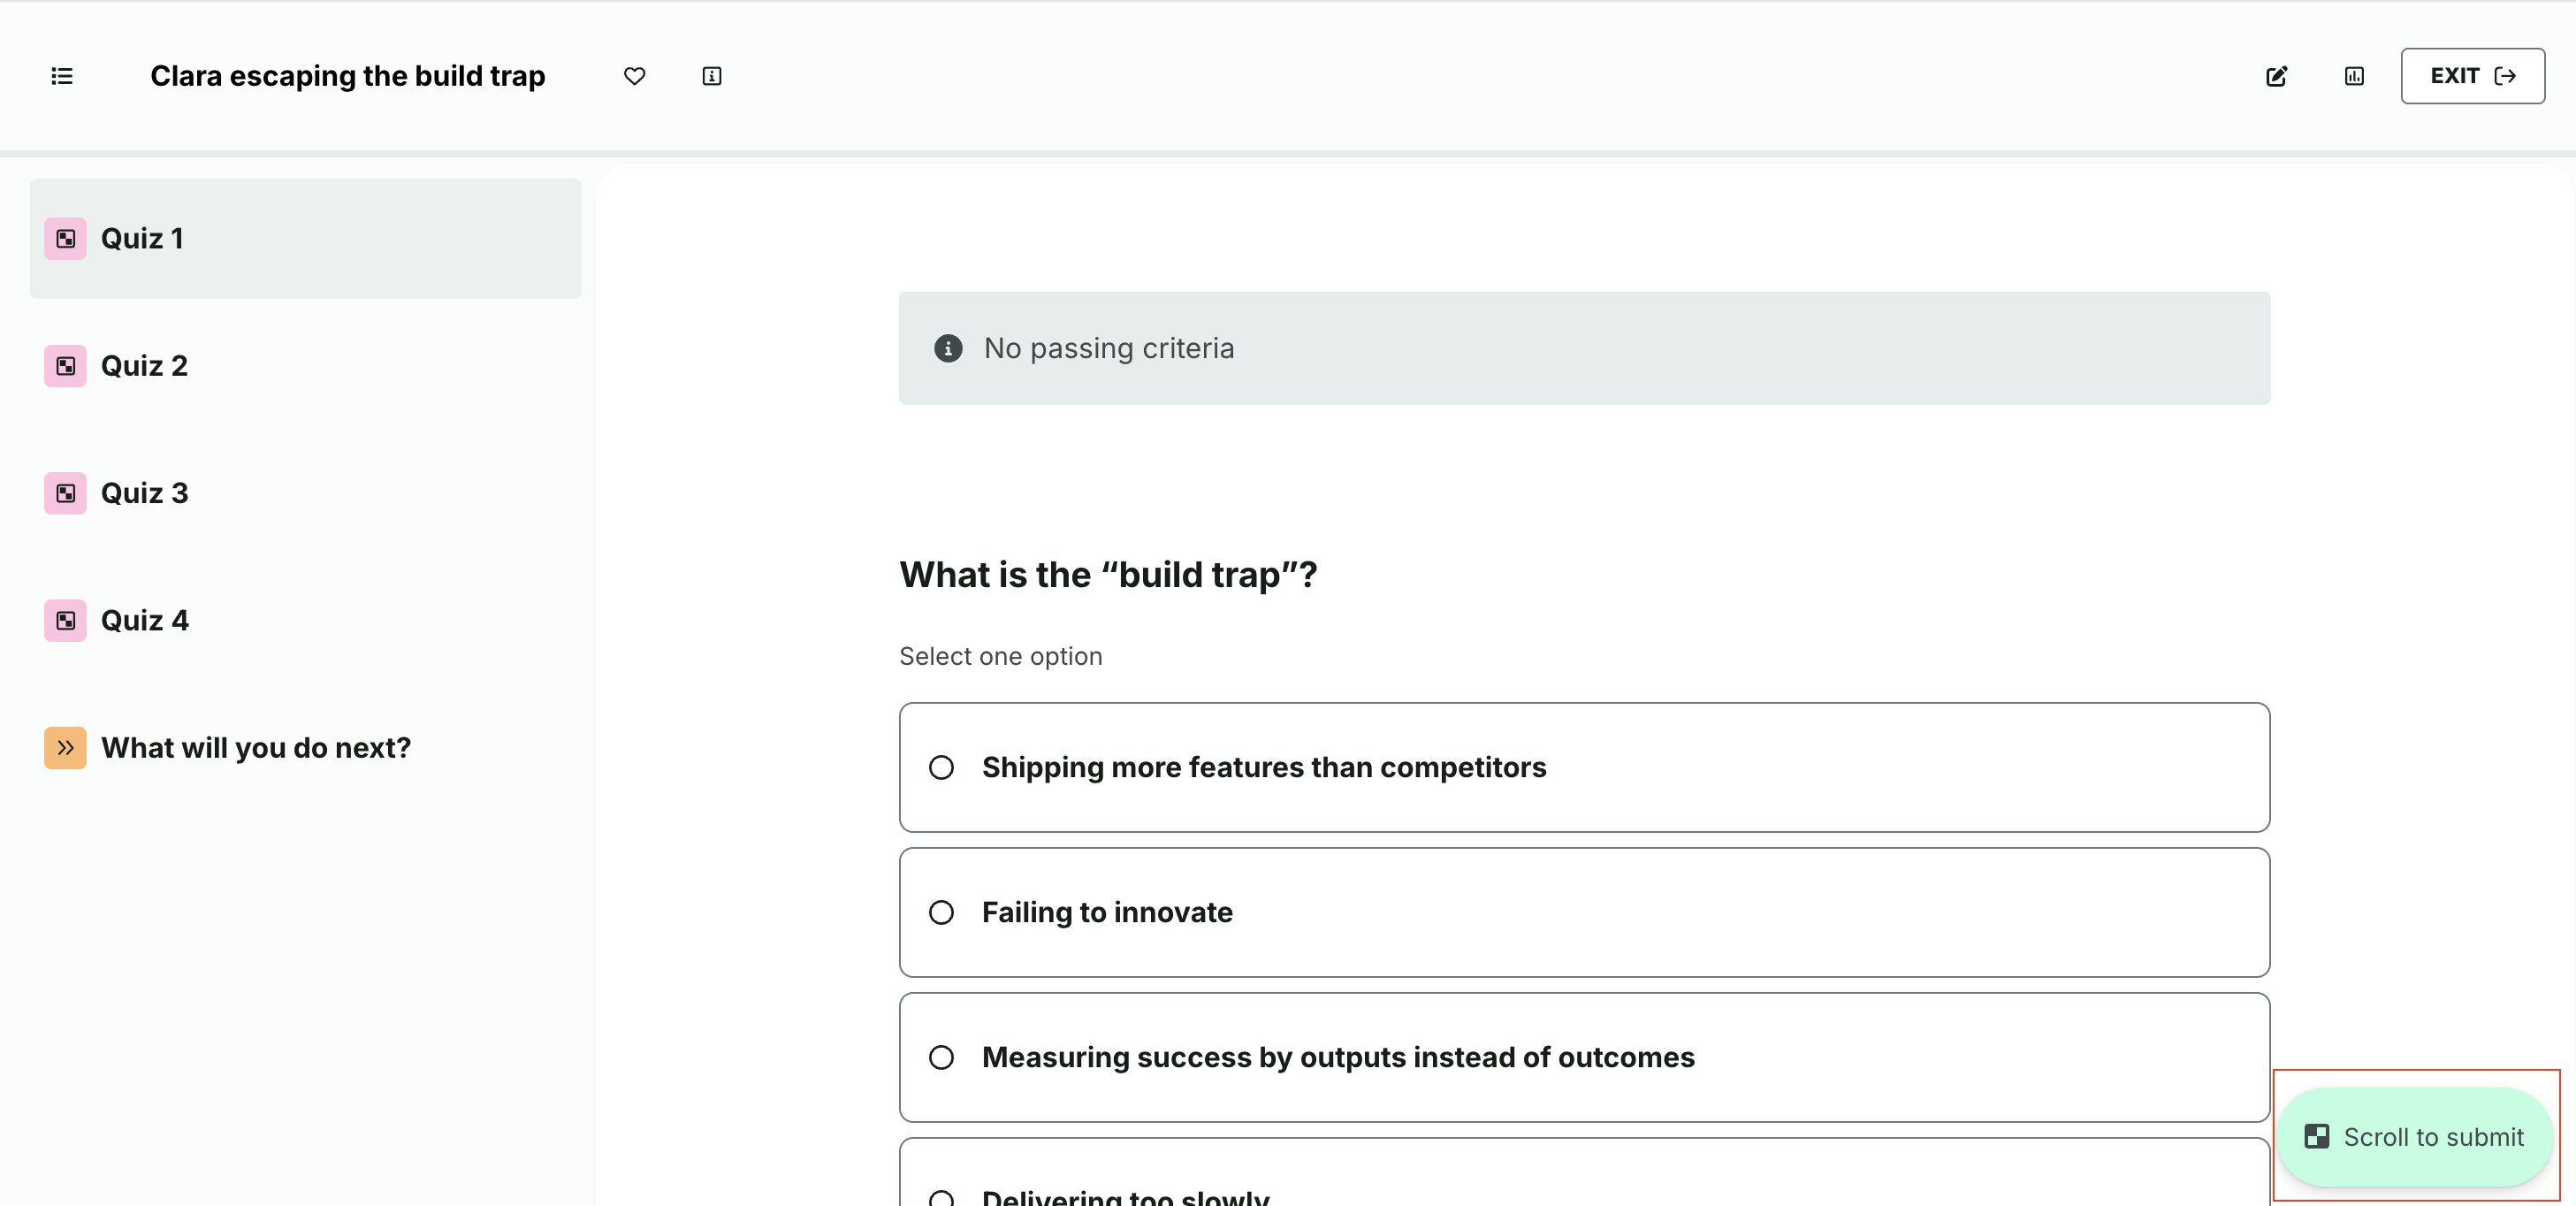Screen dimensions: 2576x1206
Task: Click the Quiz 2 pink quiz icon
Action: click(65, 366)
